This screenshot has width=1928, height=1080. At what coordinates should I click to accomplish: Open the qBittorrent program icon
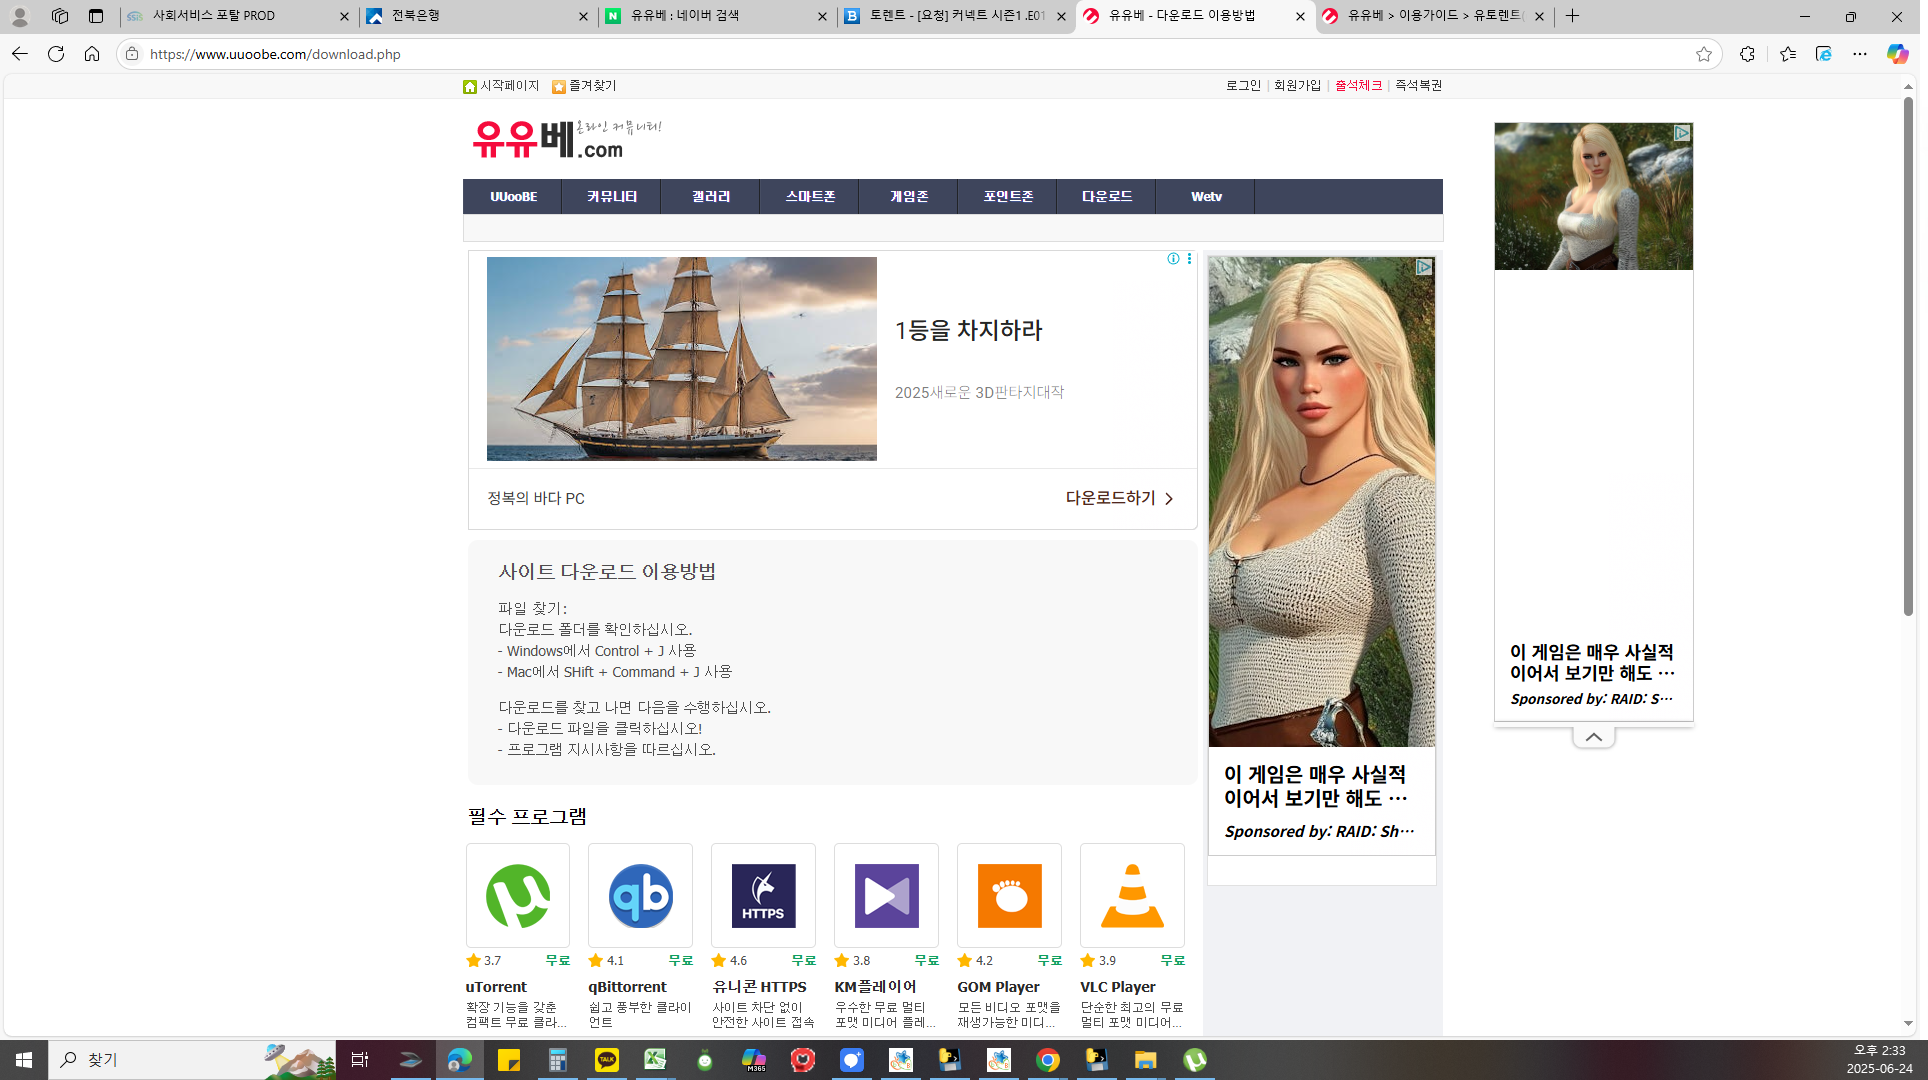point(640,895)
